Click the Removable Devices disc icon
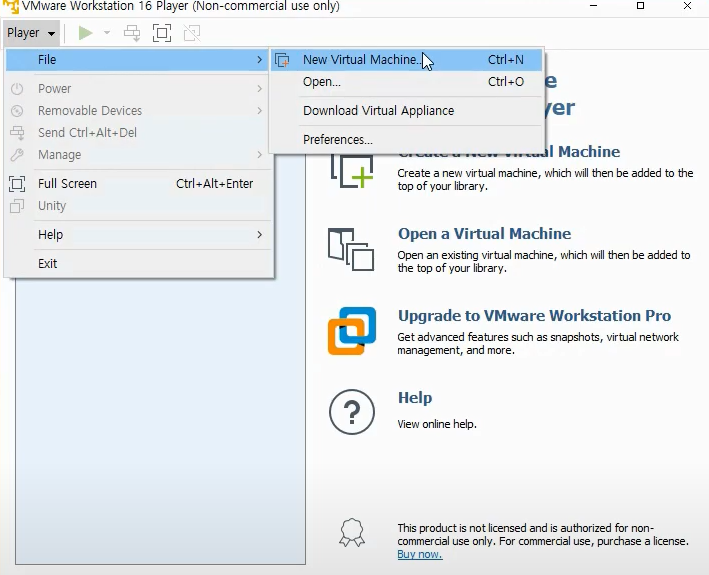 tap(17, 111)
